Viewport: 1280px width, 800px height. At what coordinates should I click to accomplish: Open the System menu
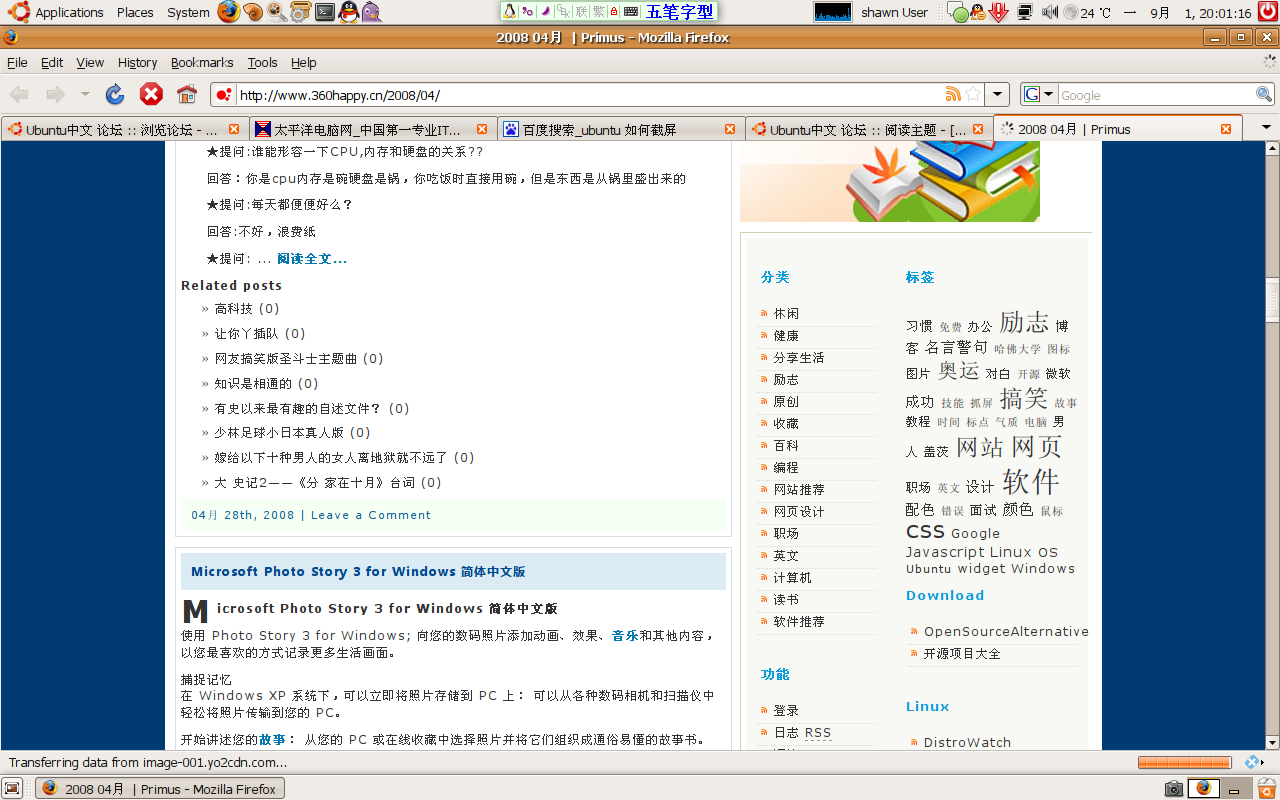(188, 12)
